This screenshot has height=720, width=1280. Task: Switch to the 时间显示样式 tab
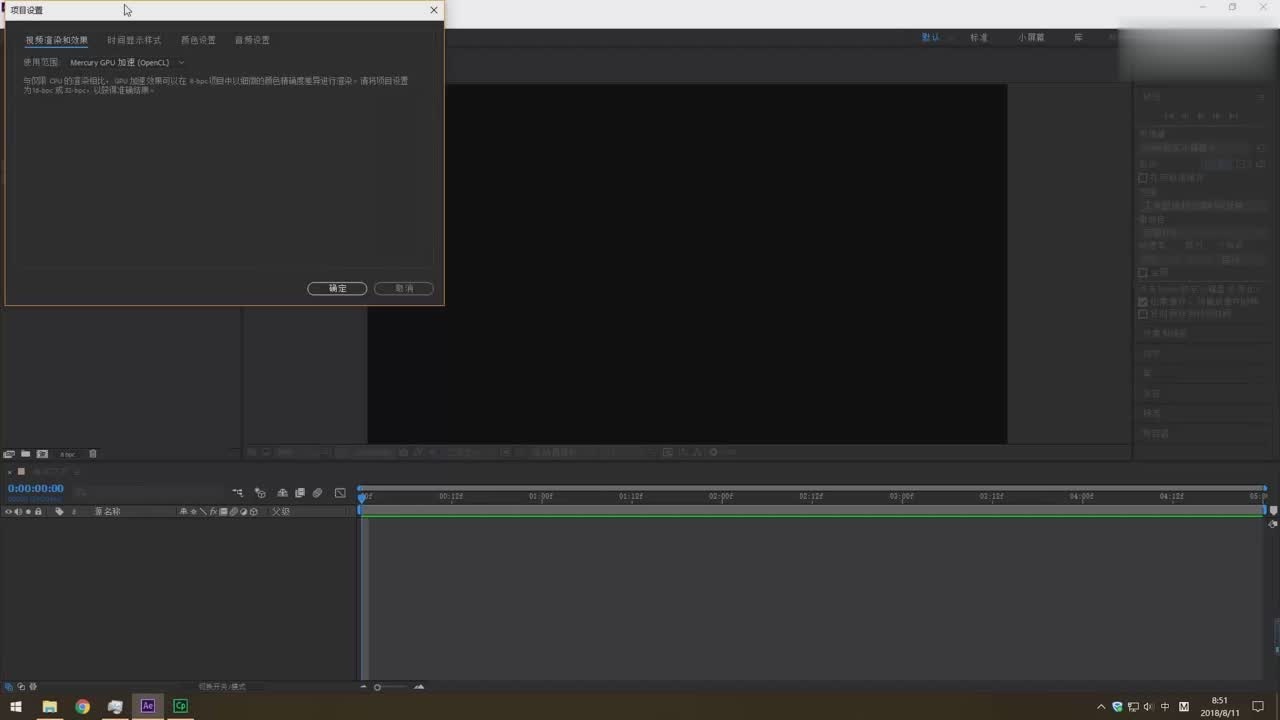point(134,40)
